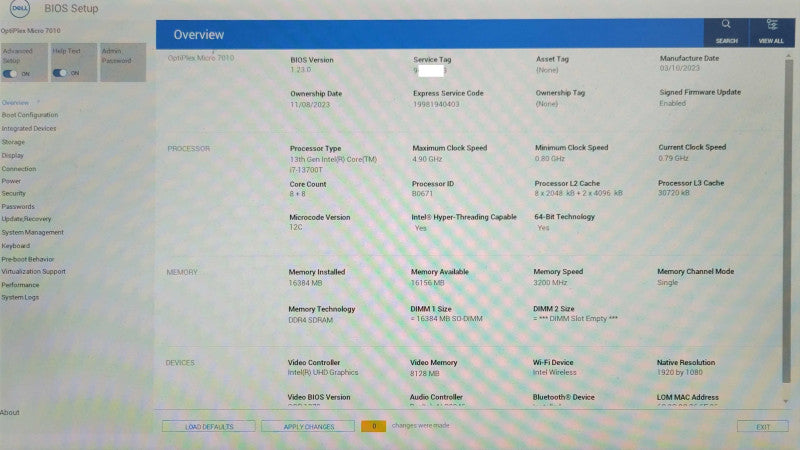
Task: Open Performance section
Action: [20, 285]
